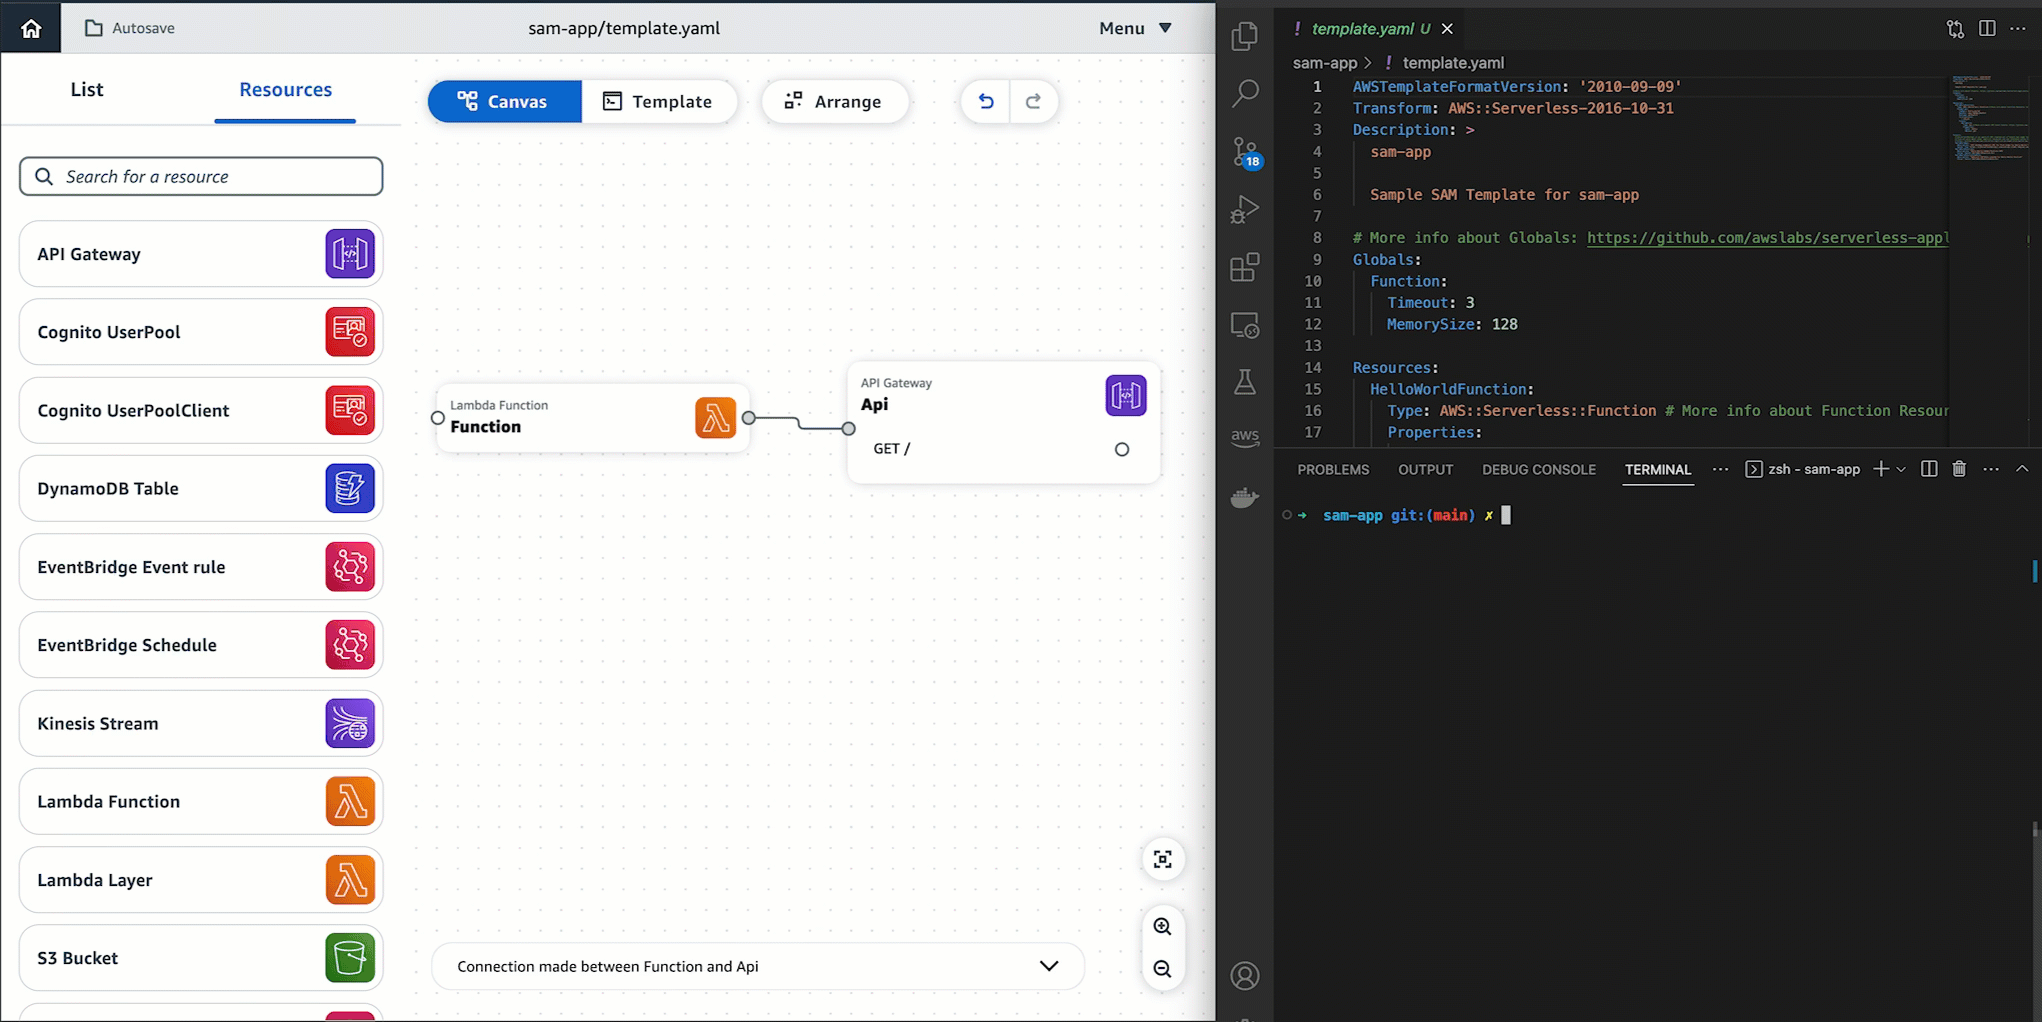Open the Menu dropdown above the canvas
This screenshot has width=2042, height=1022.
click(1133, 28)
